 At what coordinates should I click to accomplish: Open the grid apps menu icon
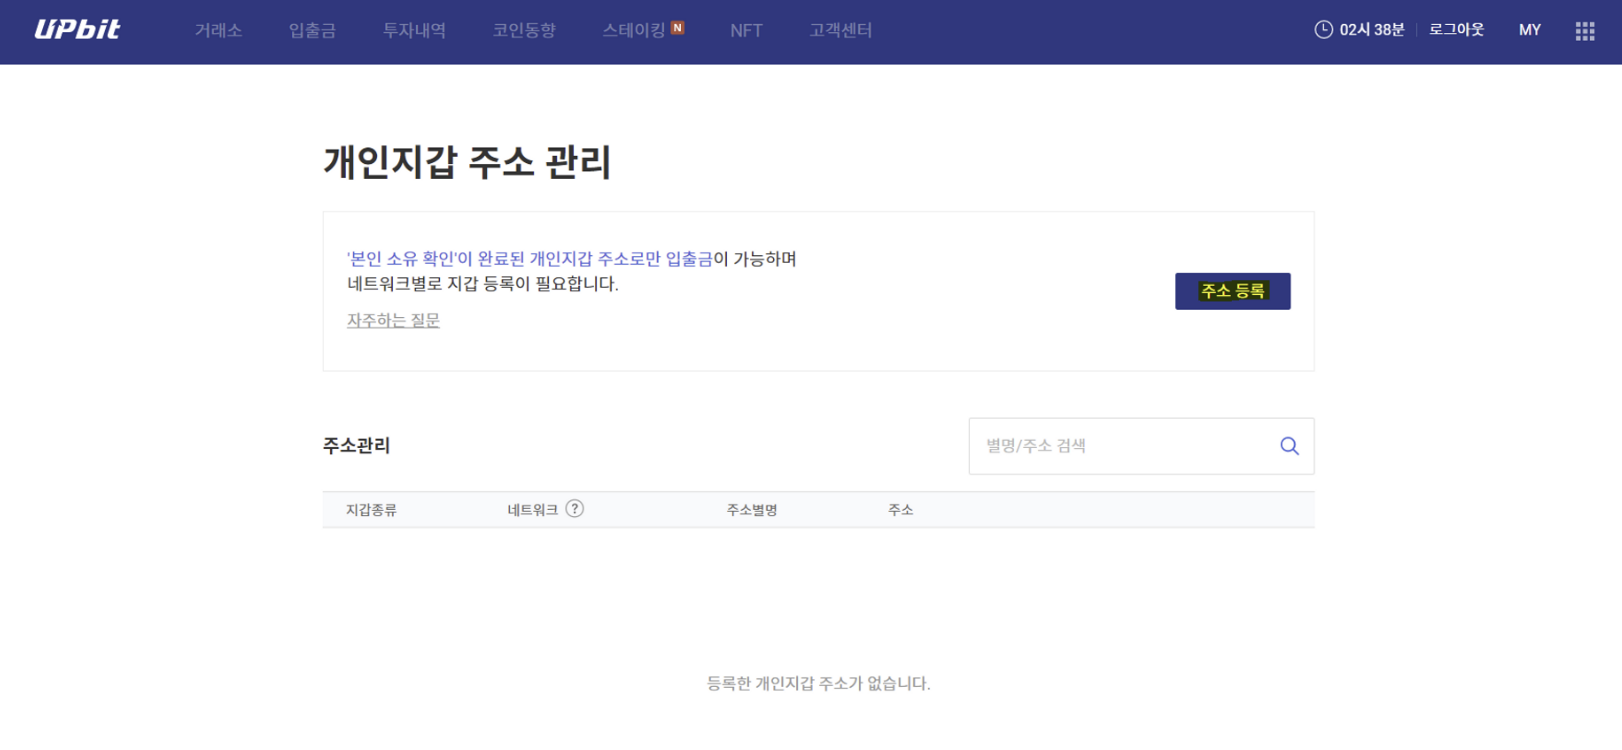click(1585, 31)
